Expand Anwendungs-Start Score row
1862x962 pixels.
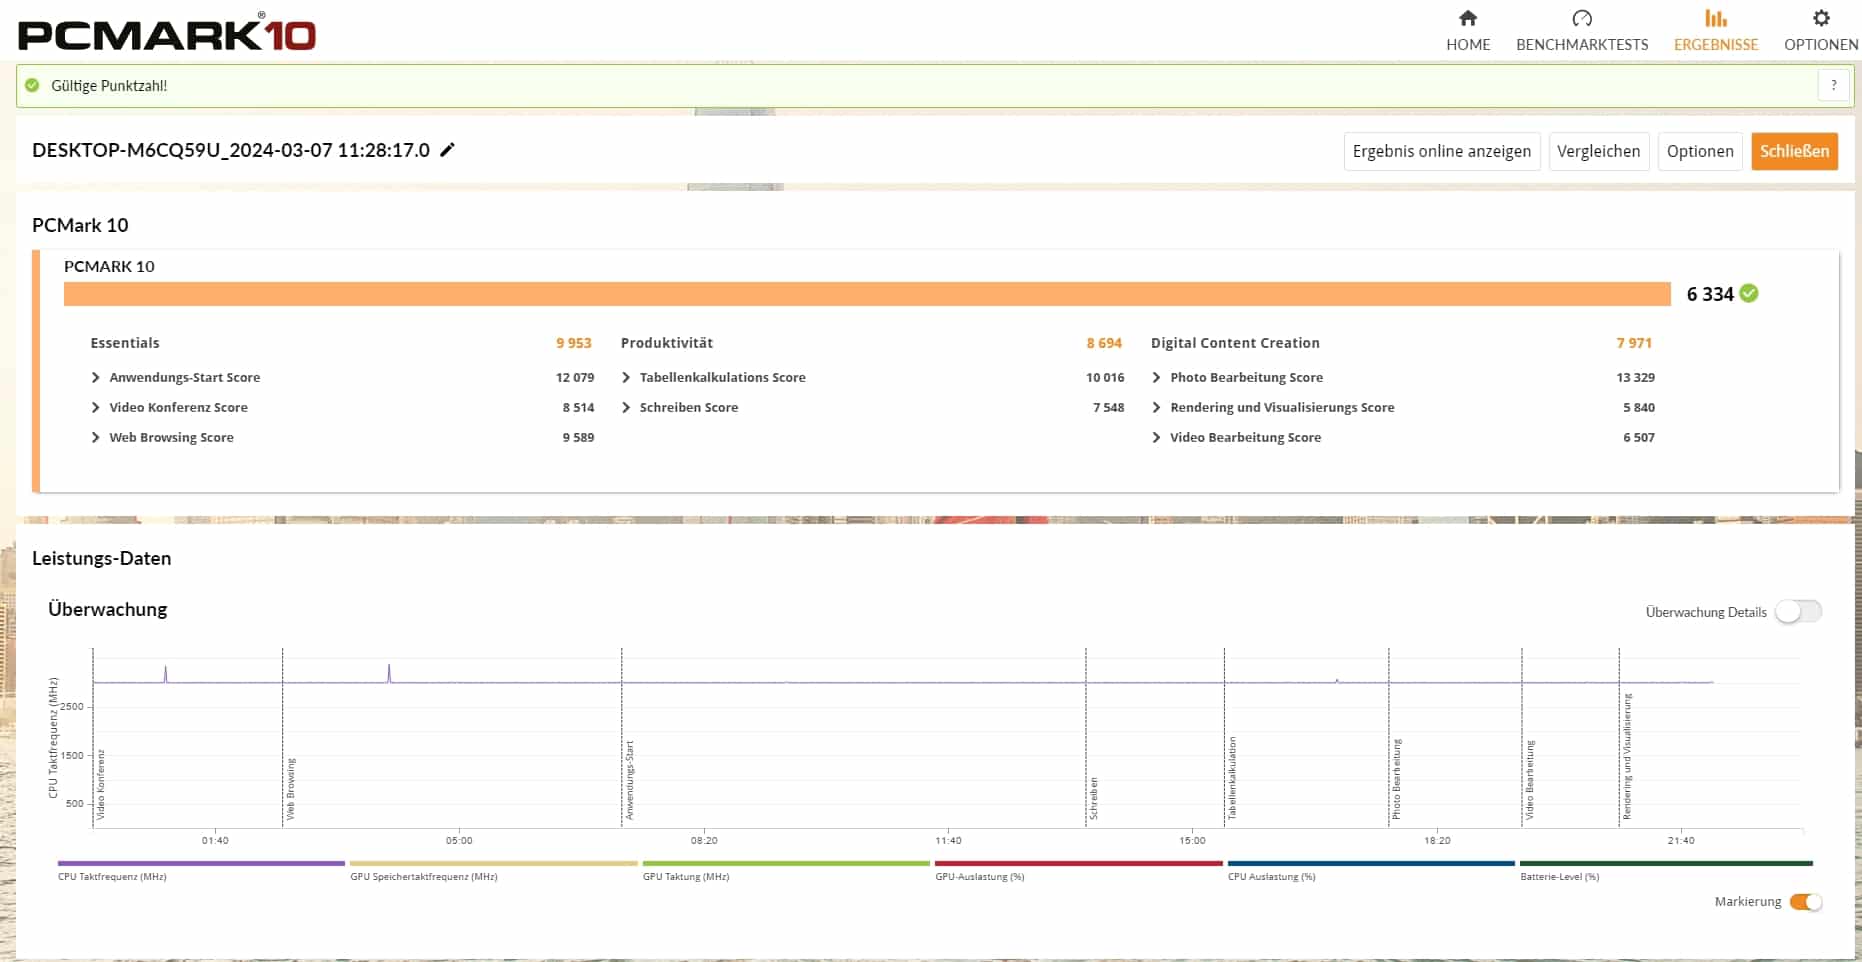96,378
